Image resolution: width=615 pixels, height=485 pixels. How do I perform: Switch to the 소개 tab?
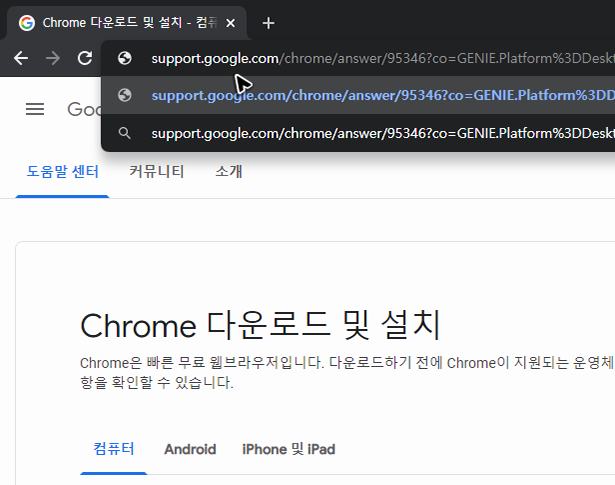pos(229,172)
